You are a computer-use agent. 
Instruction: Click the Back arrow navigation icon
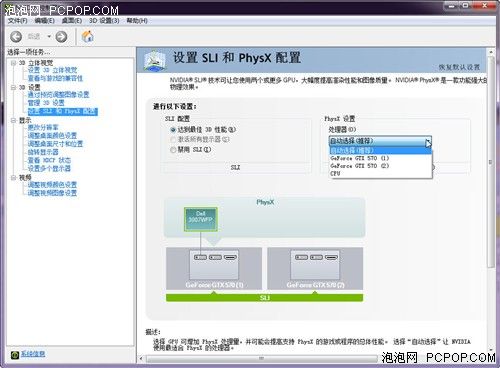(16, 36)
